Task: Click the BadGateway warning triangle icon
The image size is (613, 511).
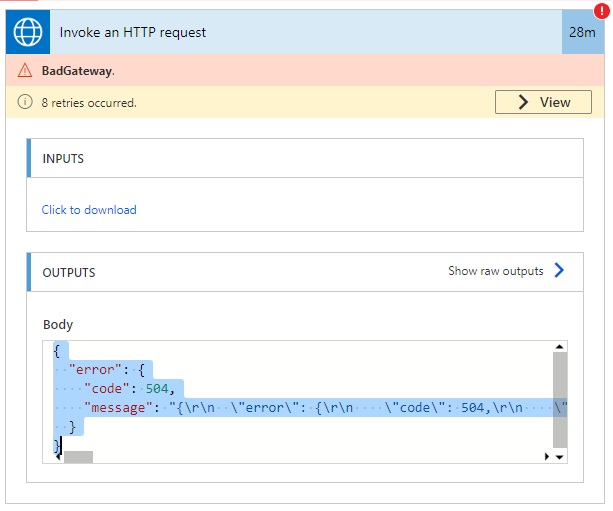Action: point(26,71)
